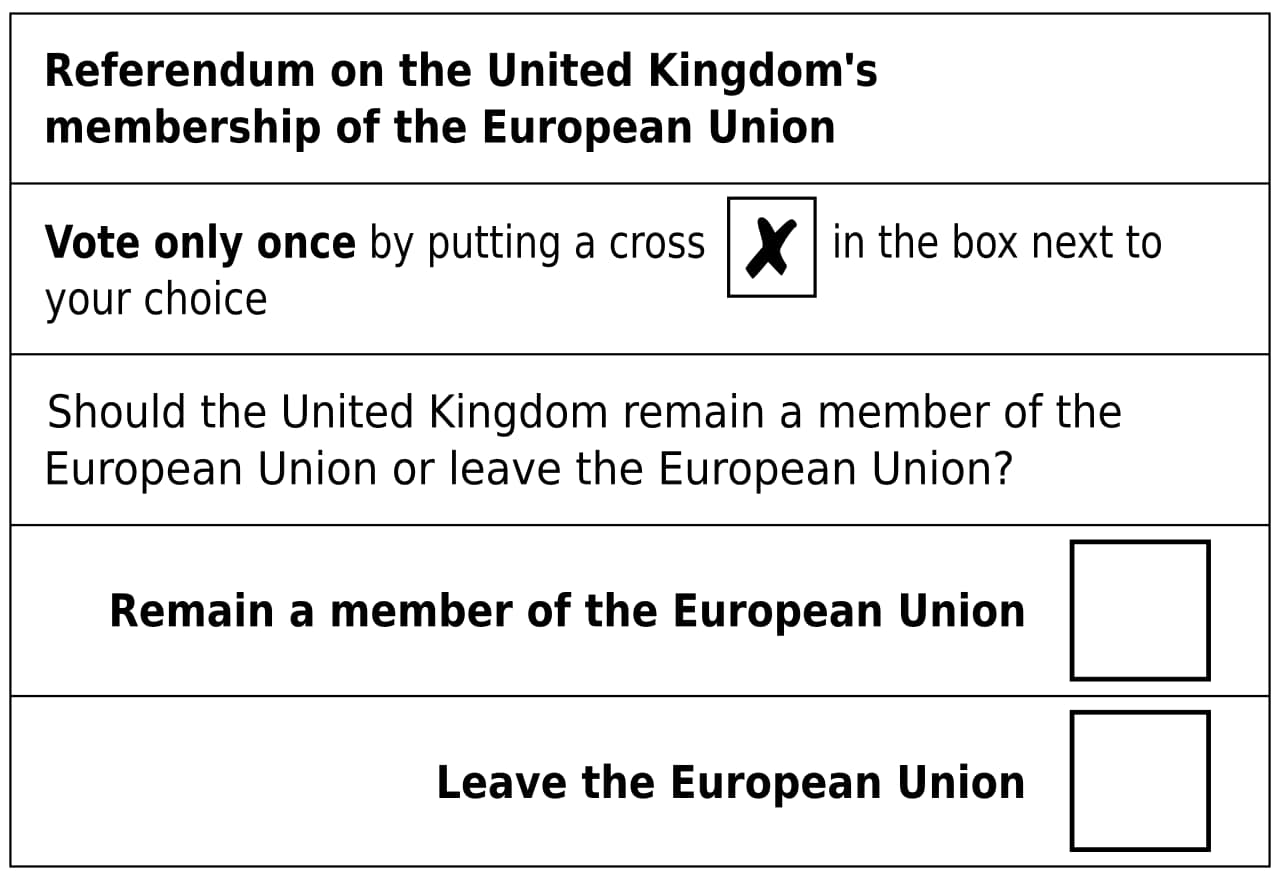Click the heading line 'membership of the European Union'

pyautogui.click(x=440, y=128)
